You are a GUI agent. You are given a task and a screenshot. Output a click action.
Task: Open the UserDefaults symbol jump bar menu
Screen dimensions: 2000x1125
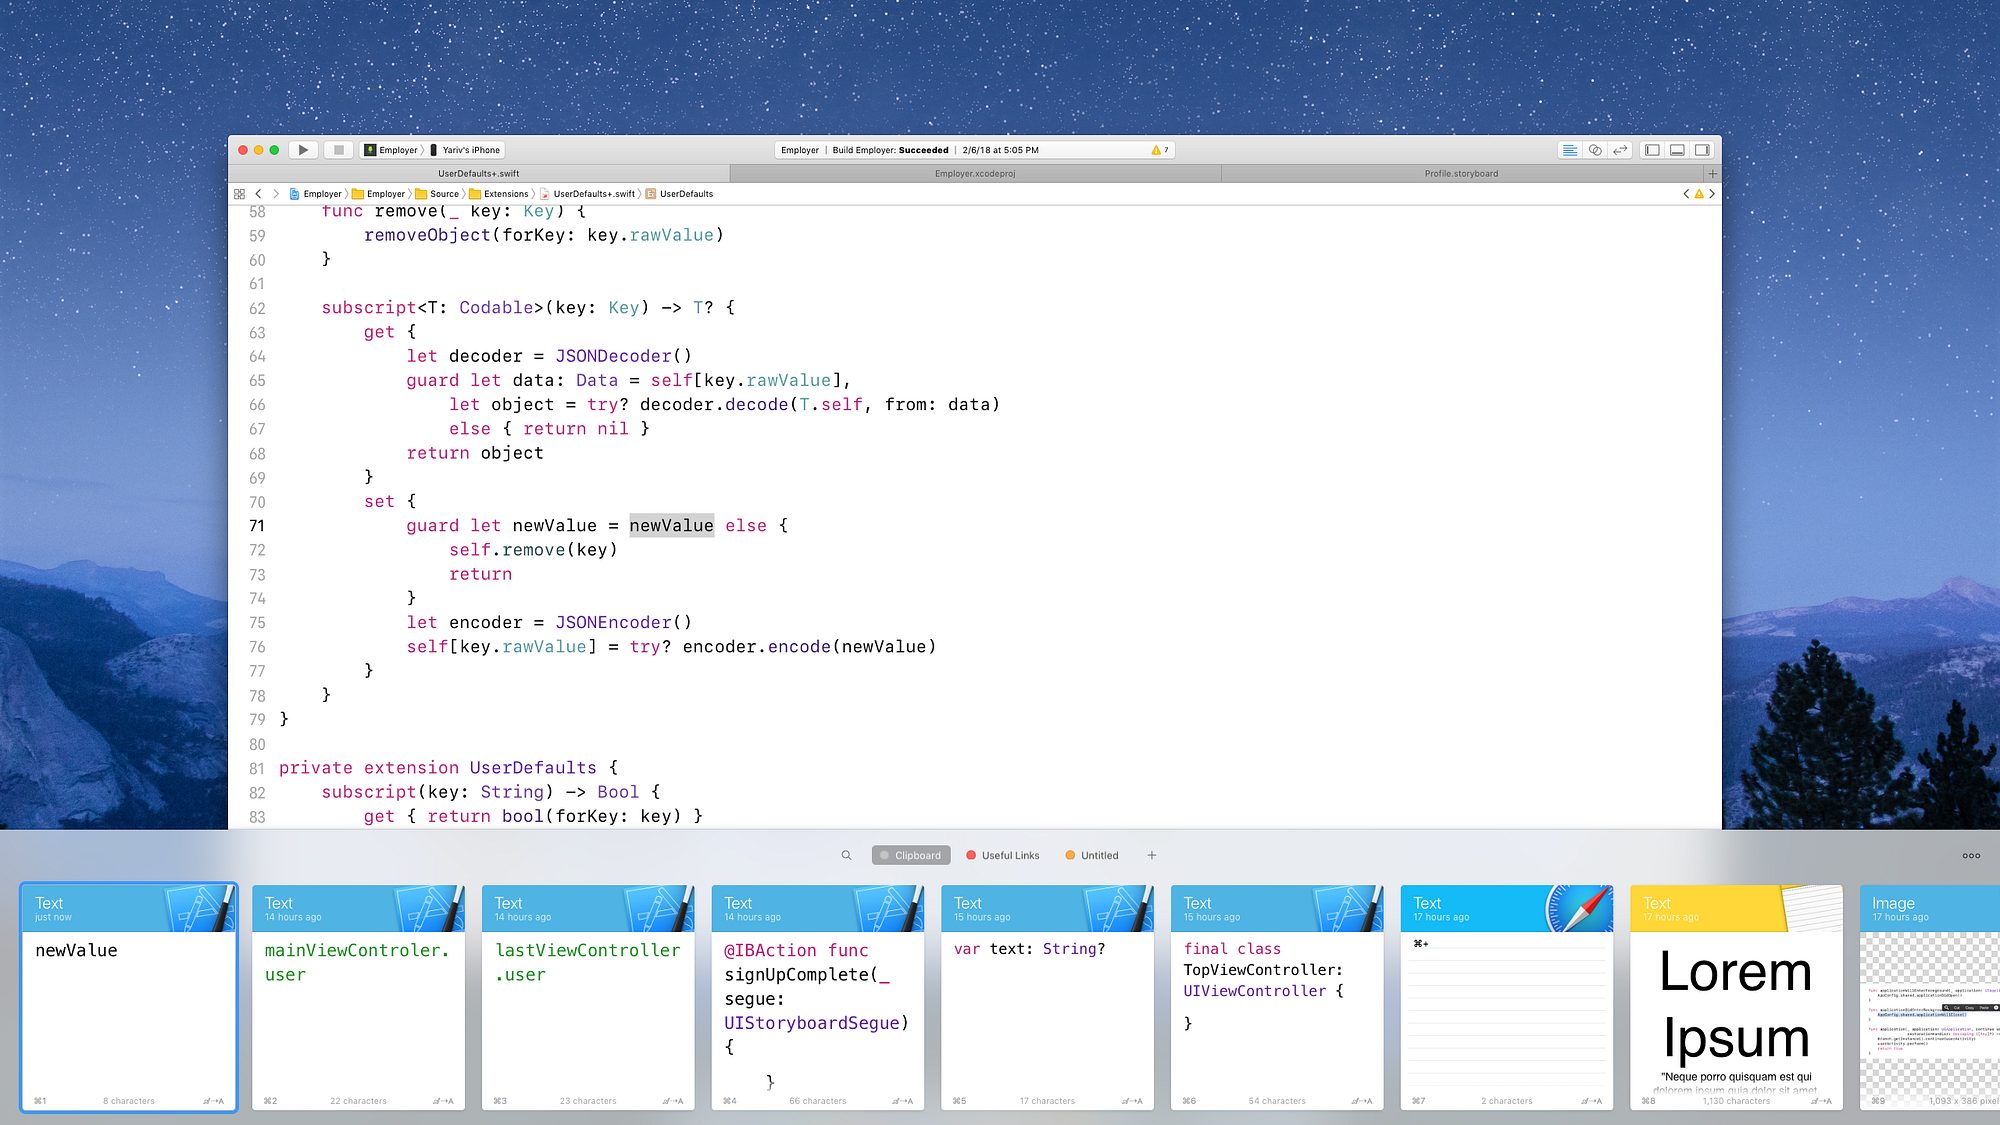pyautogui.click(x=686, y=194)
